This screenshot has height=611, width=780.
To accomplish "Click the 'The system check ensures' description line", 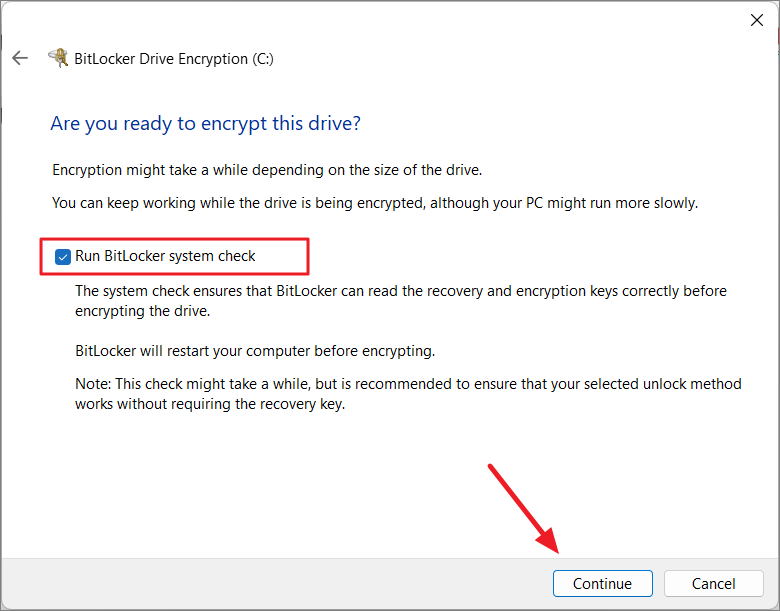I will 401,291.
